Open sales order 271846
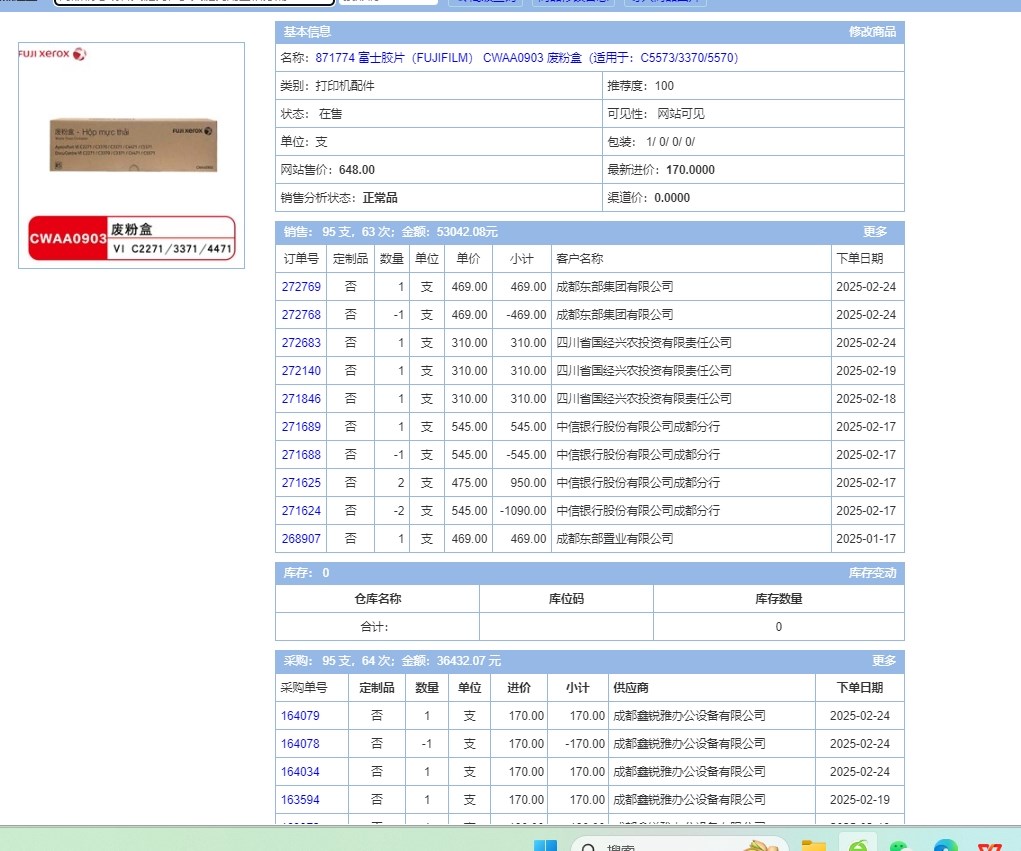The image size is (1021, 851). click(x=301, y=398)
